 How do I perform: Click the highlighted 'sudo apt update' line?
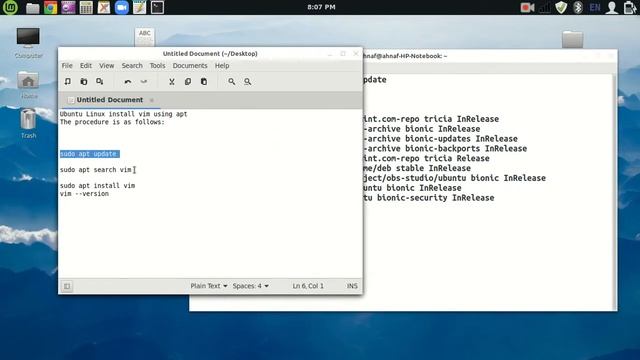pyautogui.click(x=89, y=154)
